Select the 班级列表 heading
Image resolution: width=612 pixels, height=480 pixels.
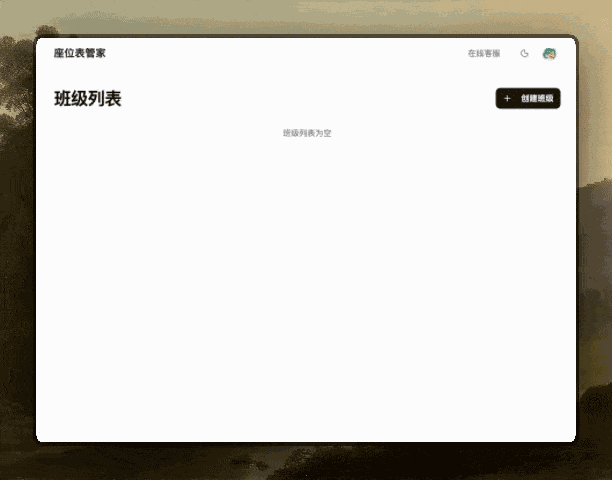click(88, 99)
